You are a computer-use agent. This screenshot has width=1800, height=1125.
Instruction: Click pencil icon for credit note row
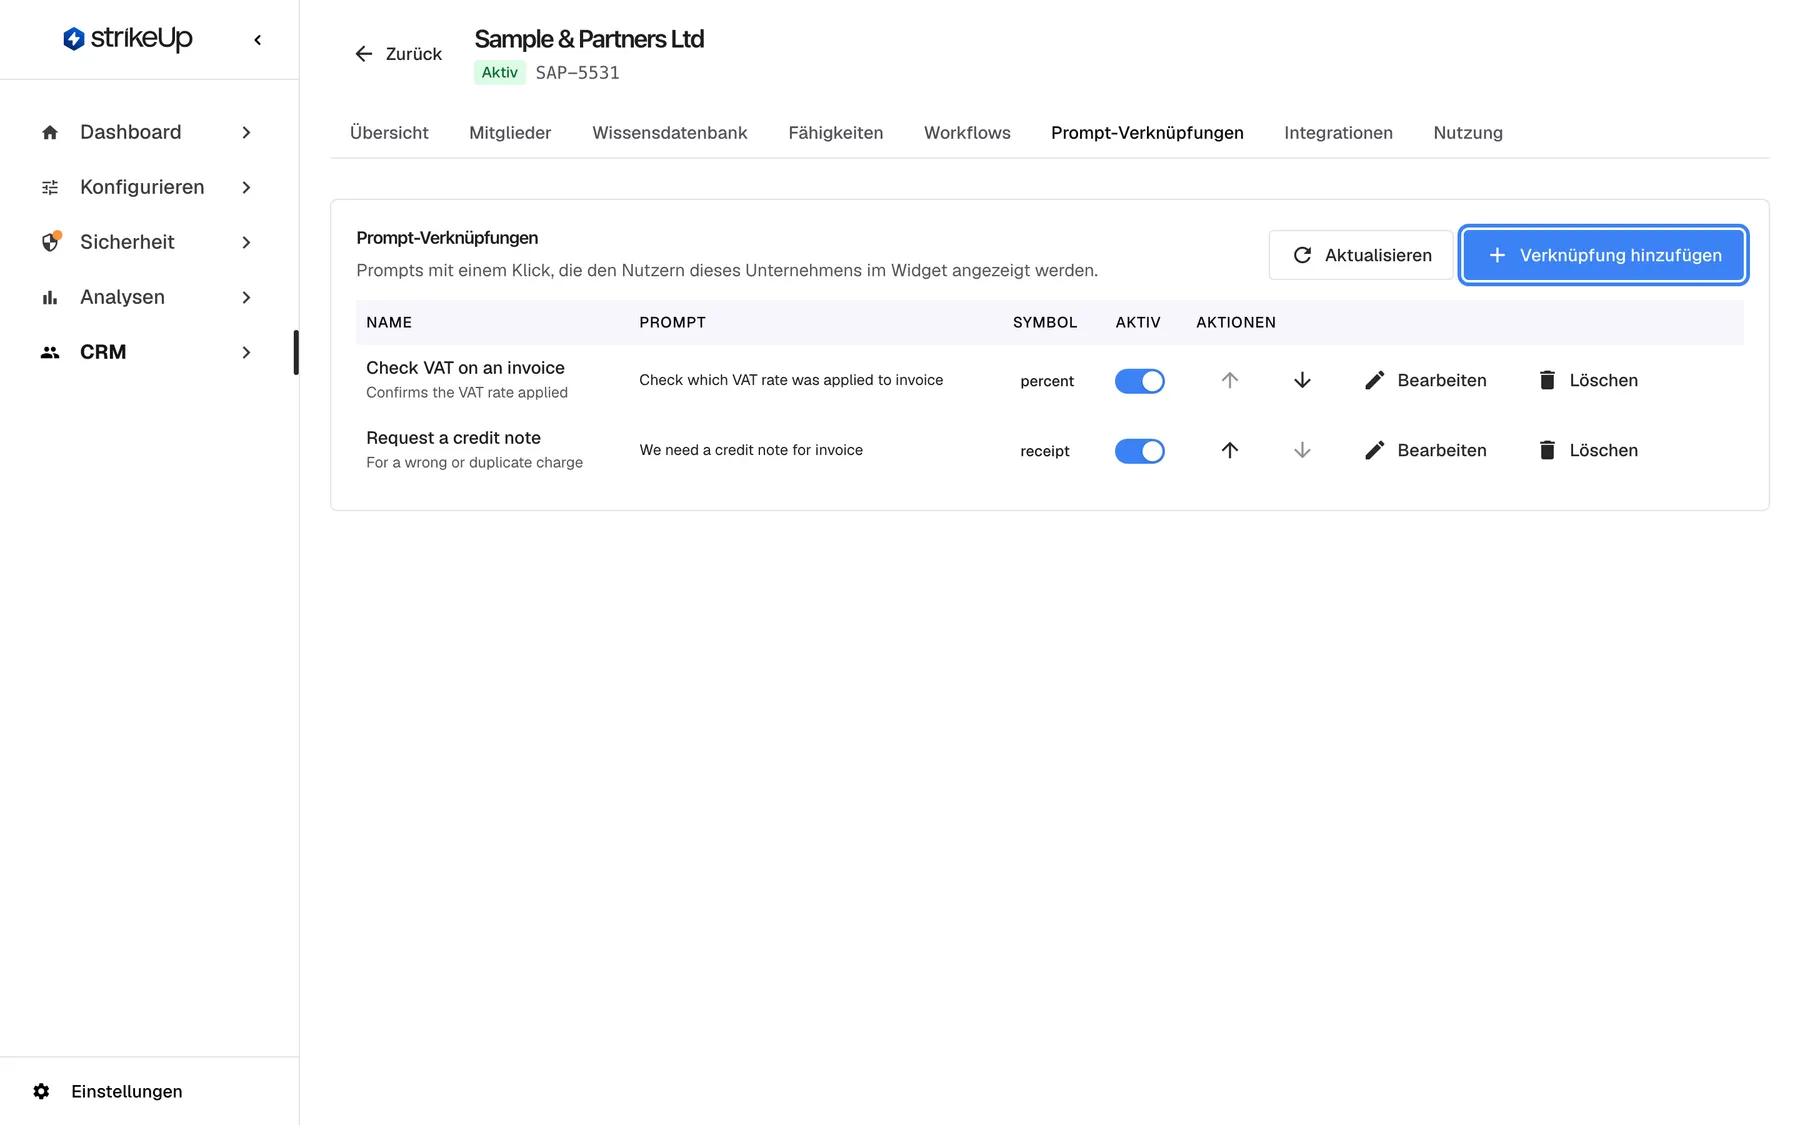tap(1375, 450)
